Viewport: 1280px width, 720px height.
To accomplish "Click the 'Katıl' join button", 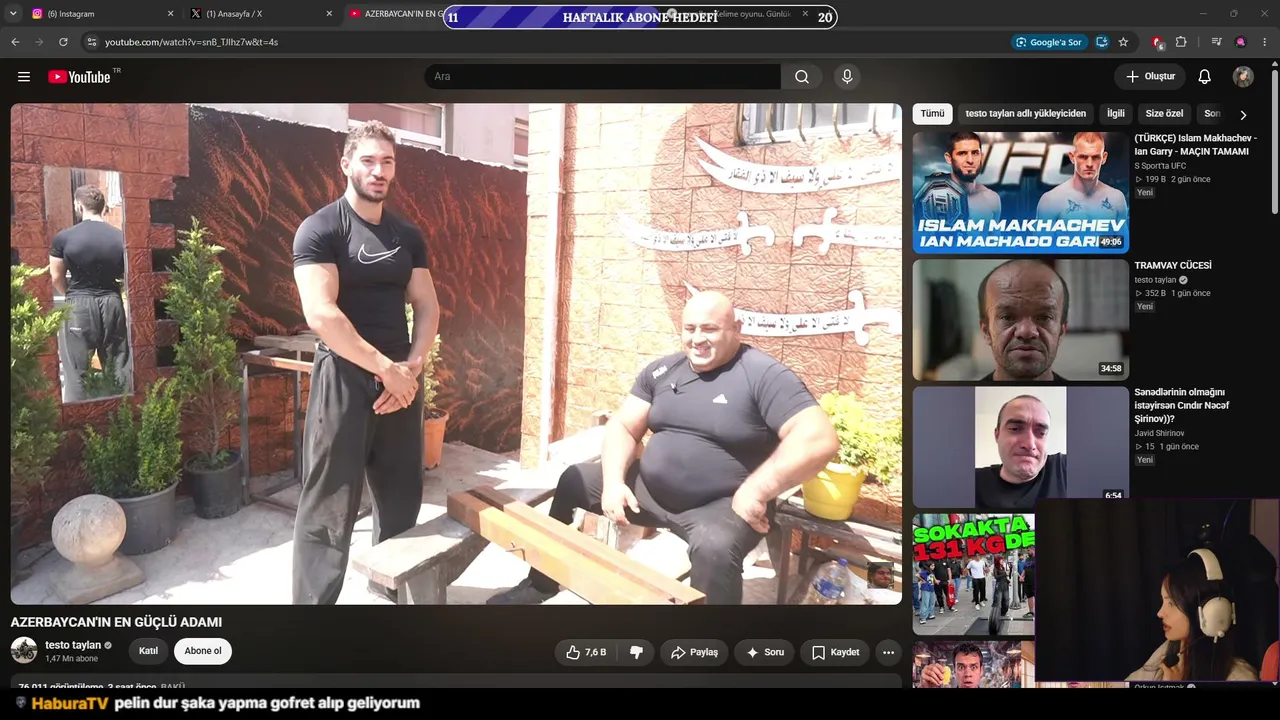I will point(148,651).
